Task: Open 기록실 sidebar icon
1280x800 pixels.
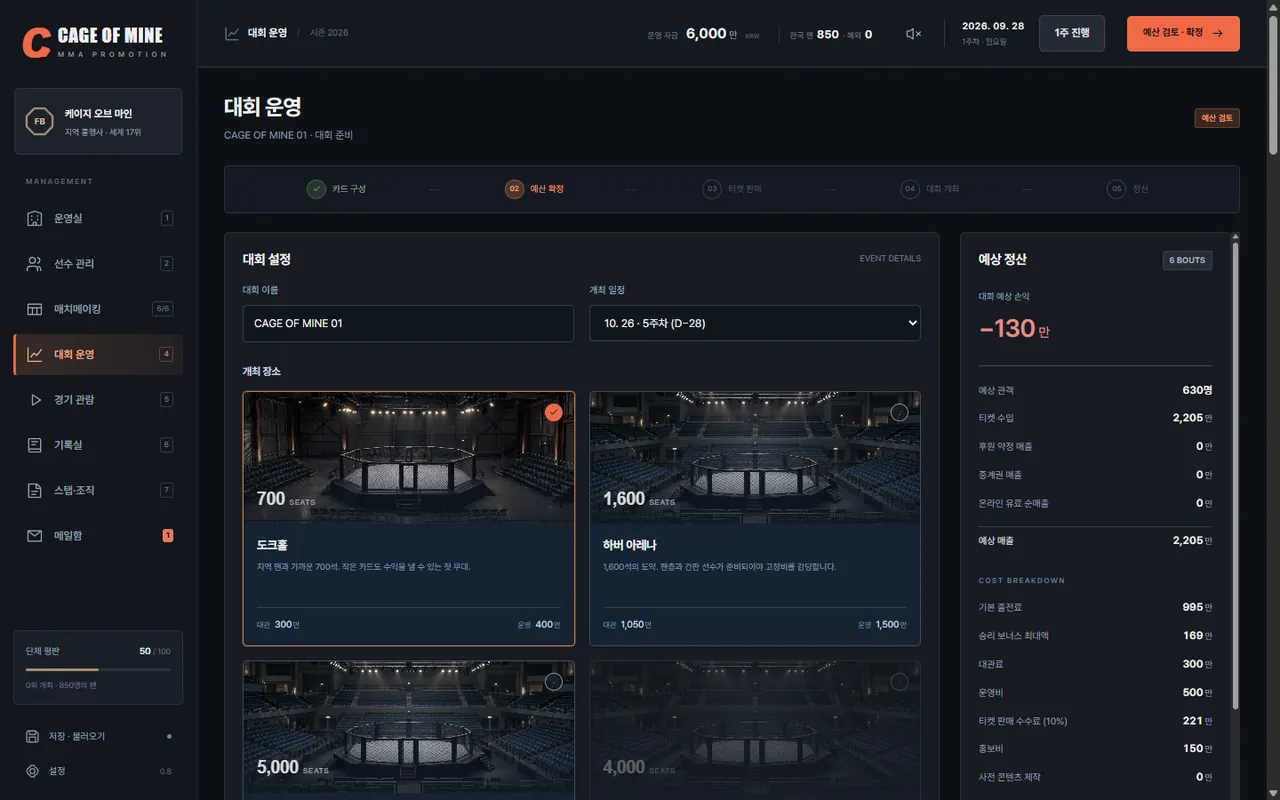Action: 35,445
